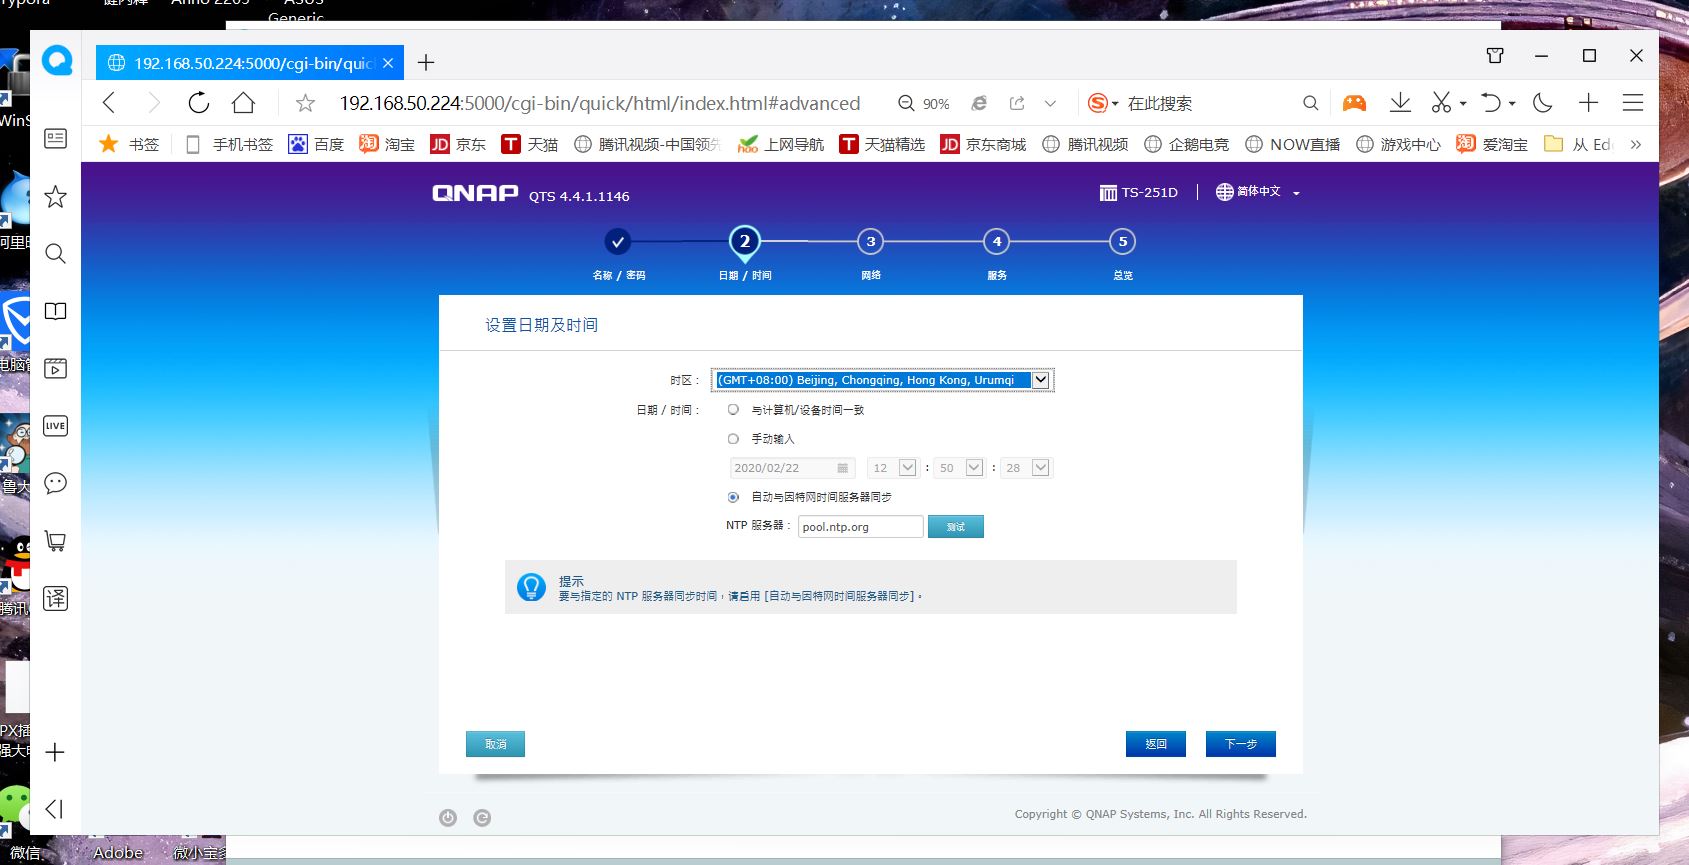This screenshot has height=865, width=1689.
Task: Open the 京东 bookmark
Action: [x=458, y=144]
